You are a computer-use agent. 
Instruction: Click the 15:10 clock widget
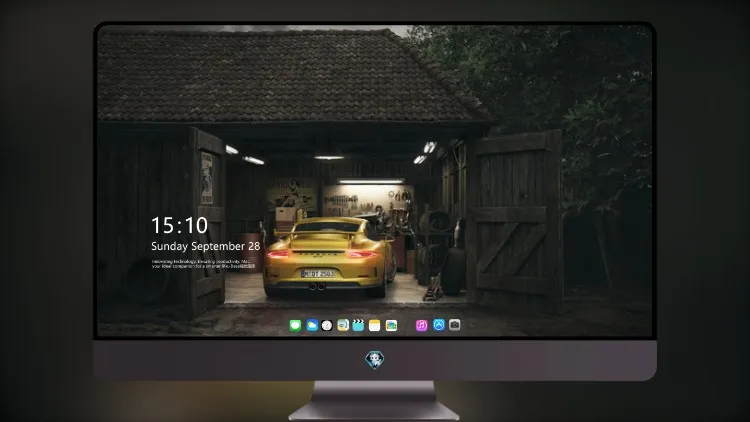tap(179, 225)
